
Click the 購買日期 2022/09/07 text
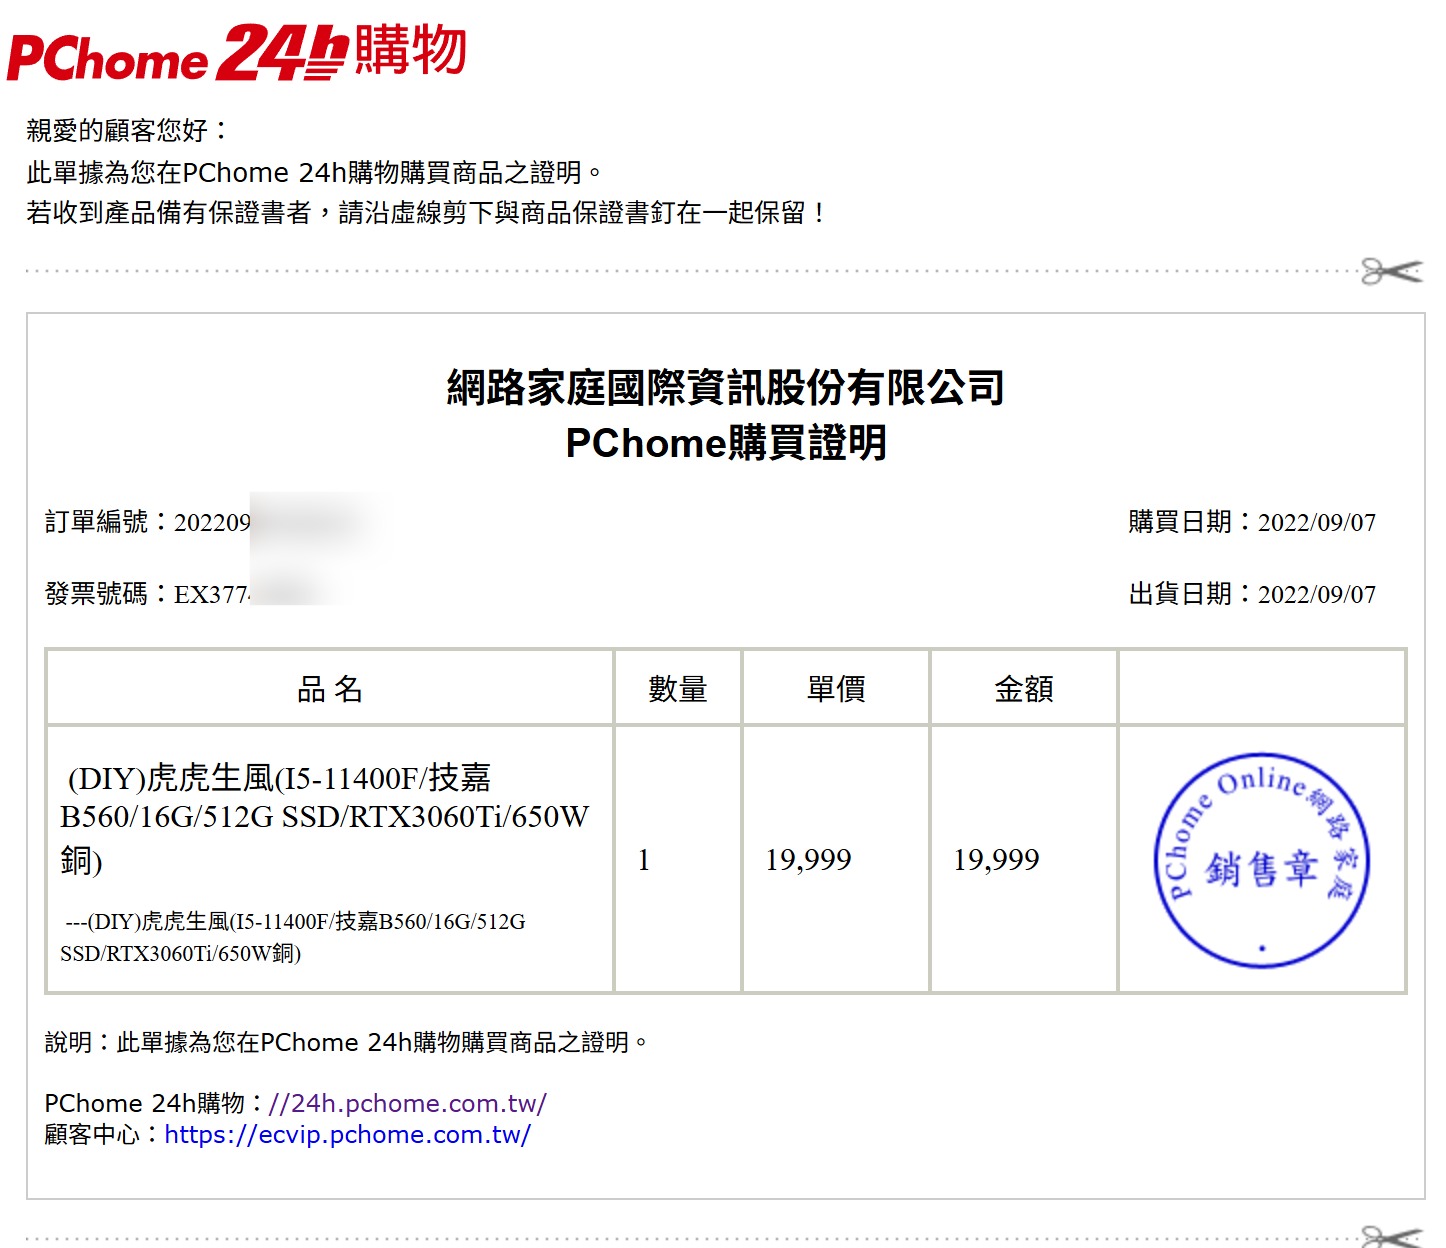pyautogui.click(x=1252, y=522)
